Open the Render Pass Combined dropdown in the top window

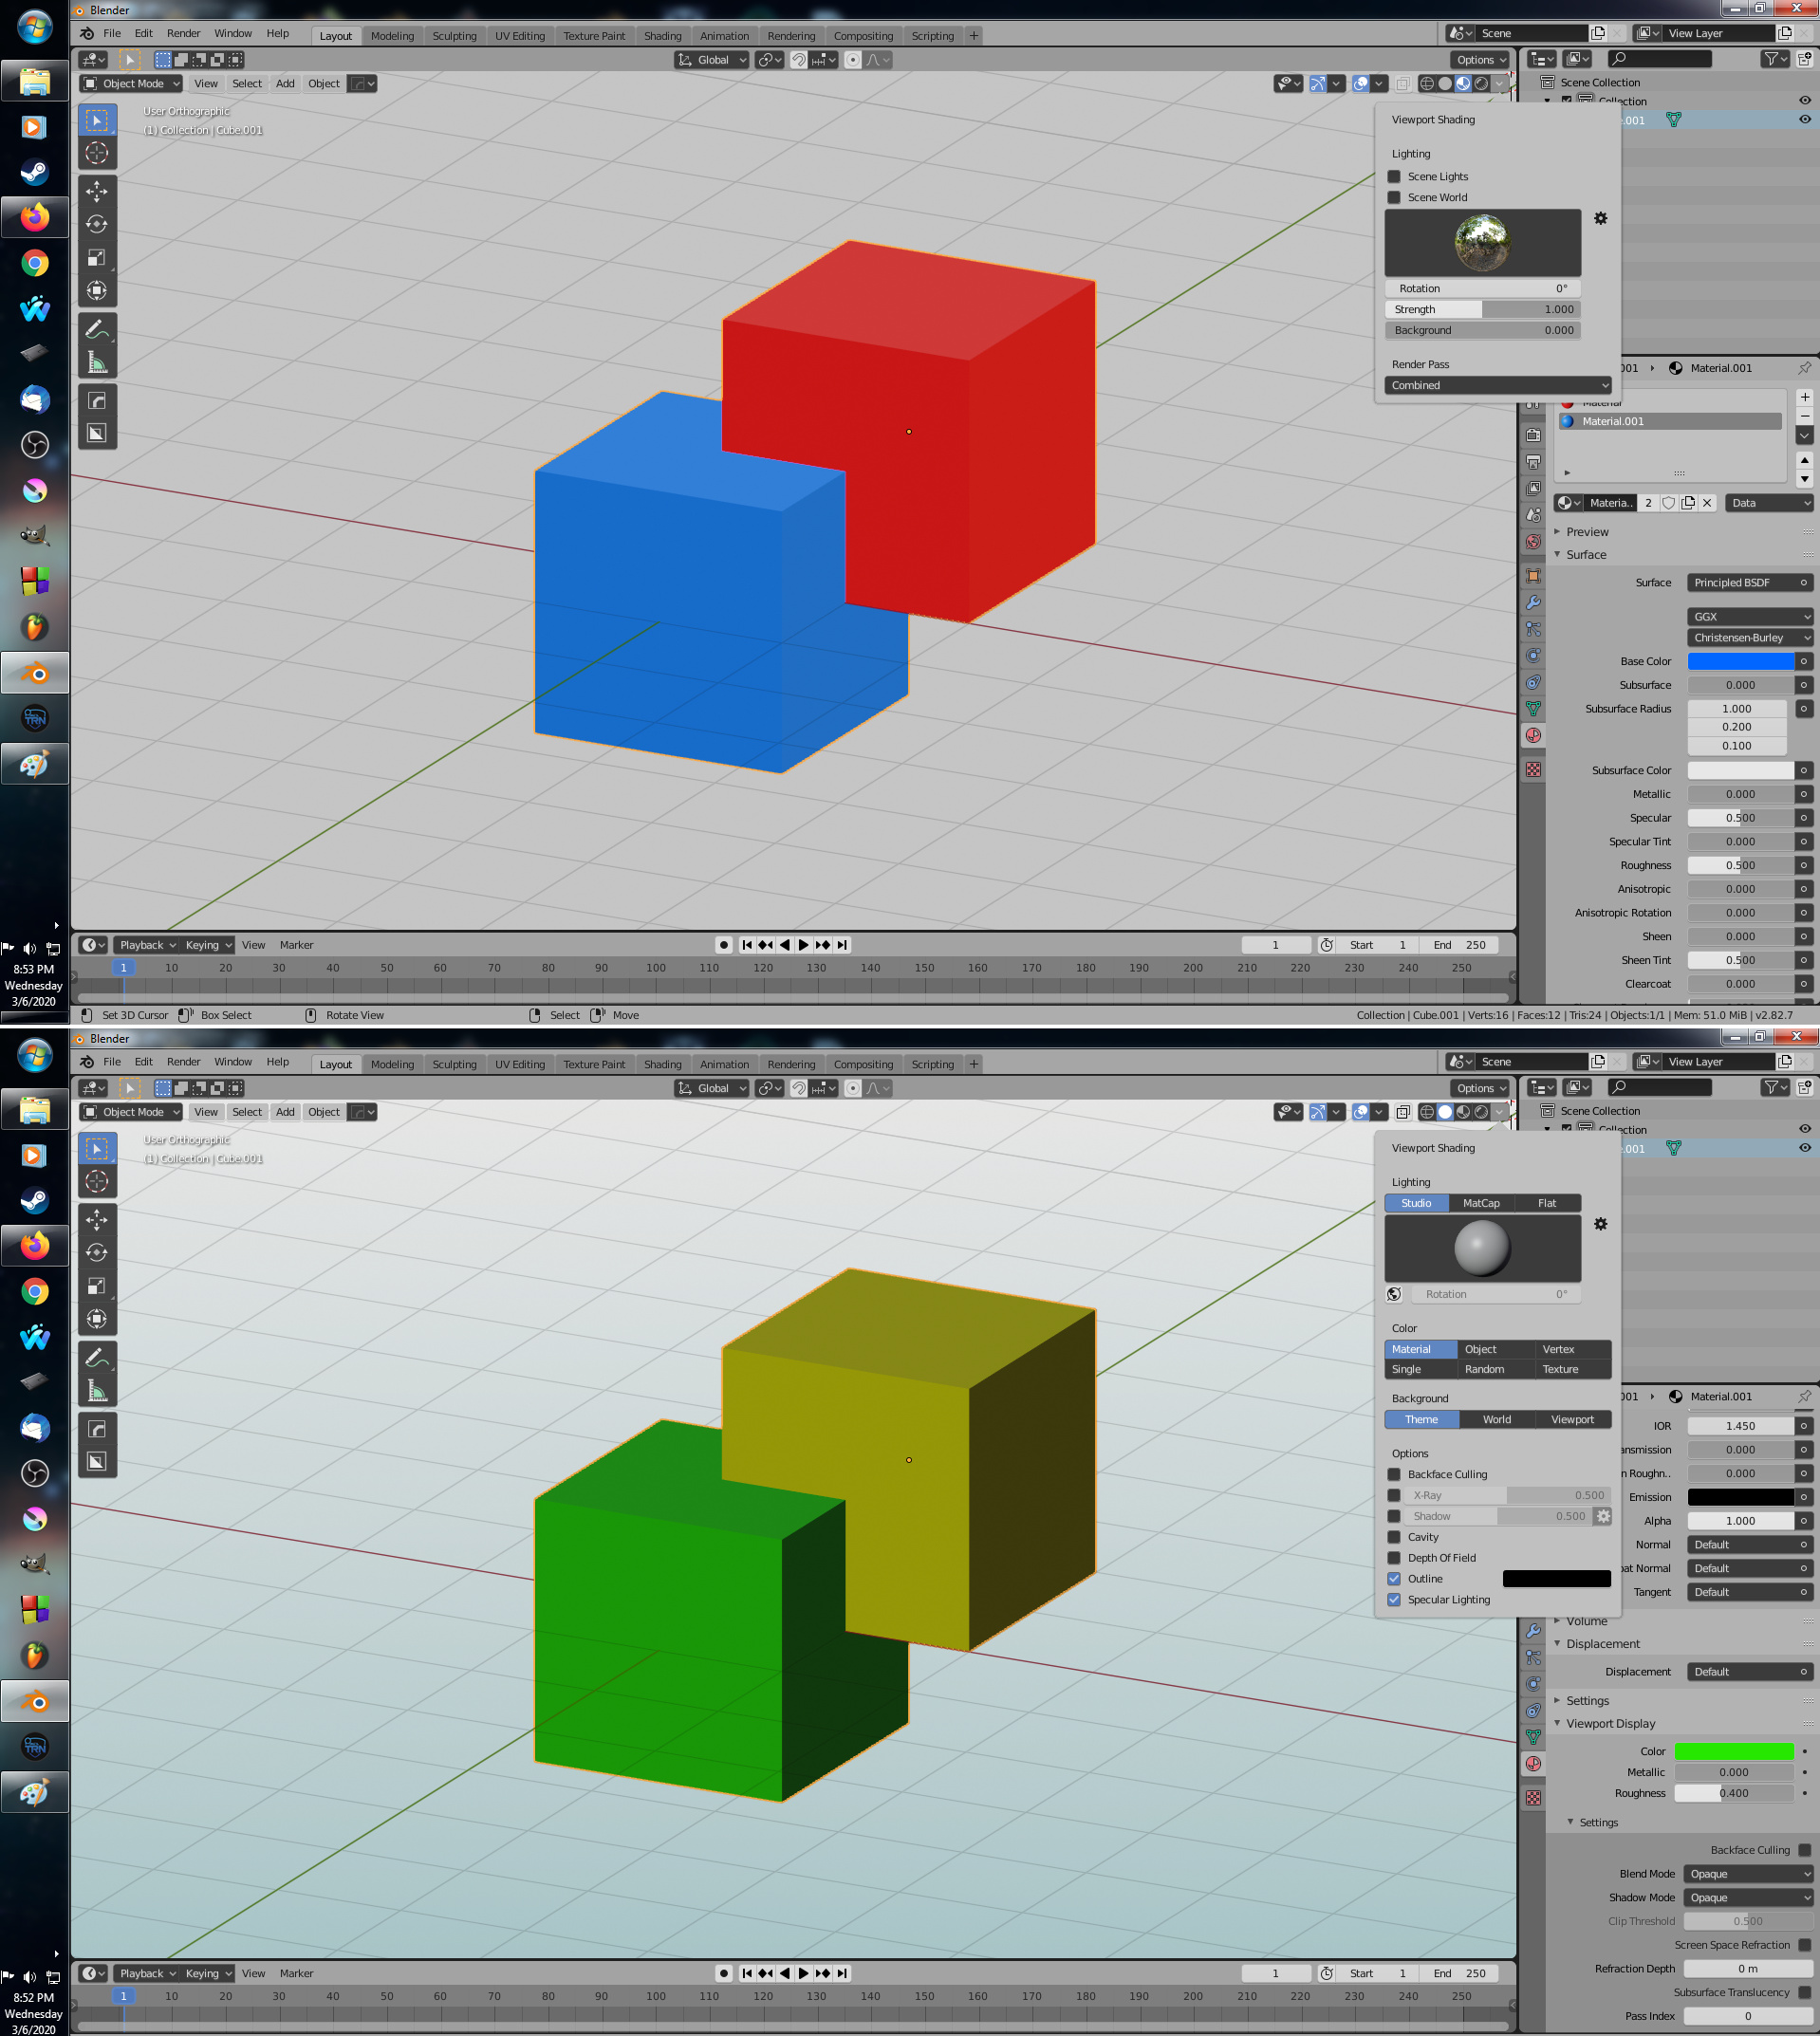tap(1498, 385)
